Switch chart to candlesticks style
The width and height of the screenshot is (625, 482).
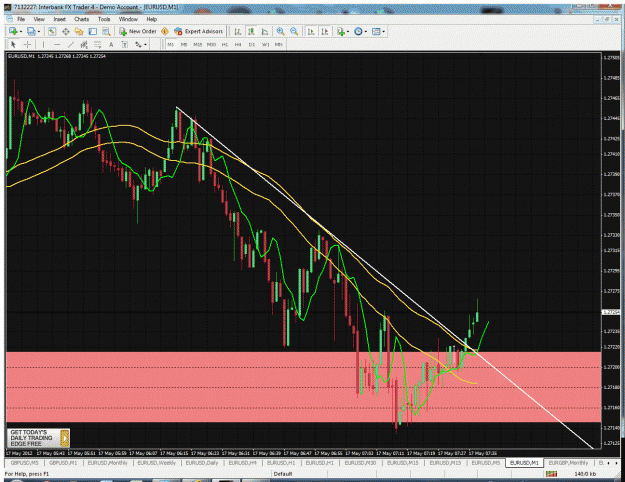(251, 31)
